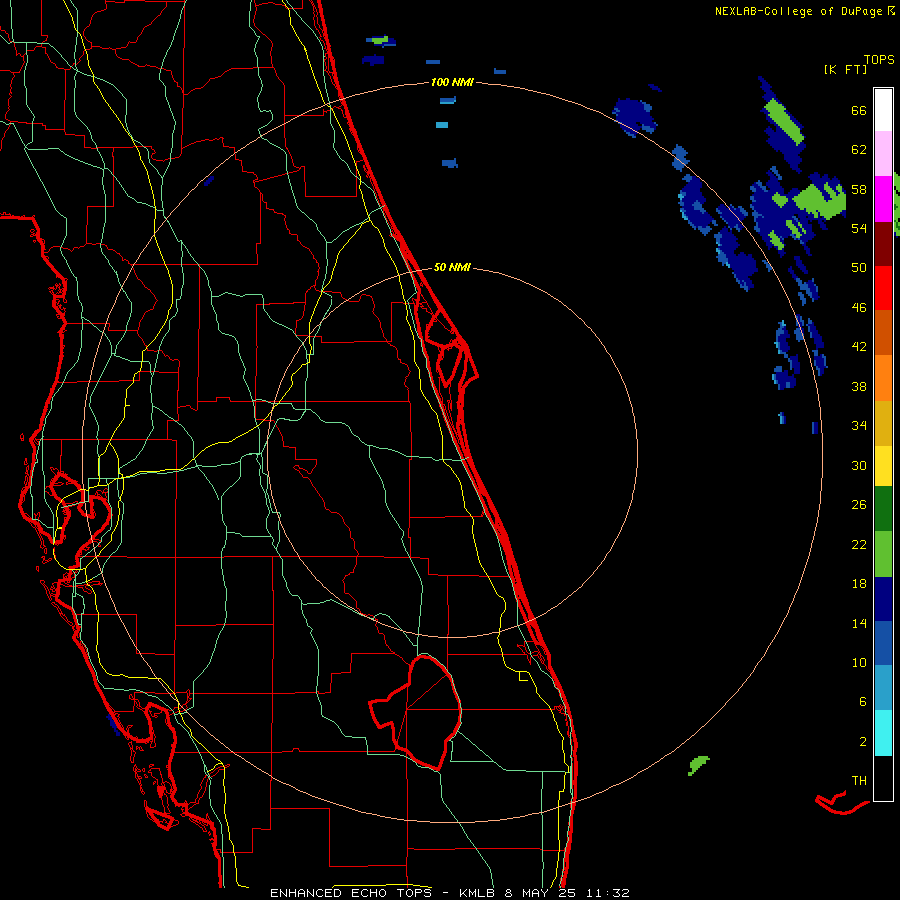900x900 pixels.
Task: Click the 50 value on the scale
Action: (x=859, y=267)
